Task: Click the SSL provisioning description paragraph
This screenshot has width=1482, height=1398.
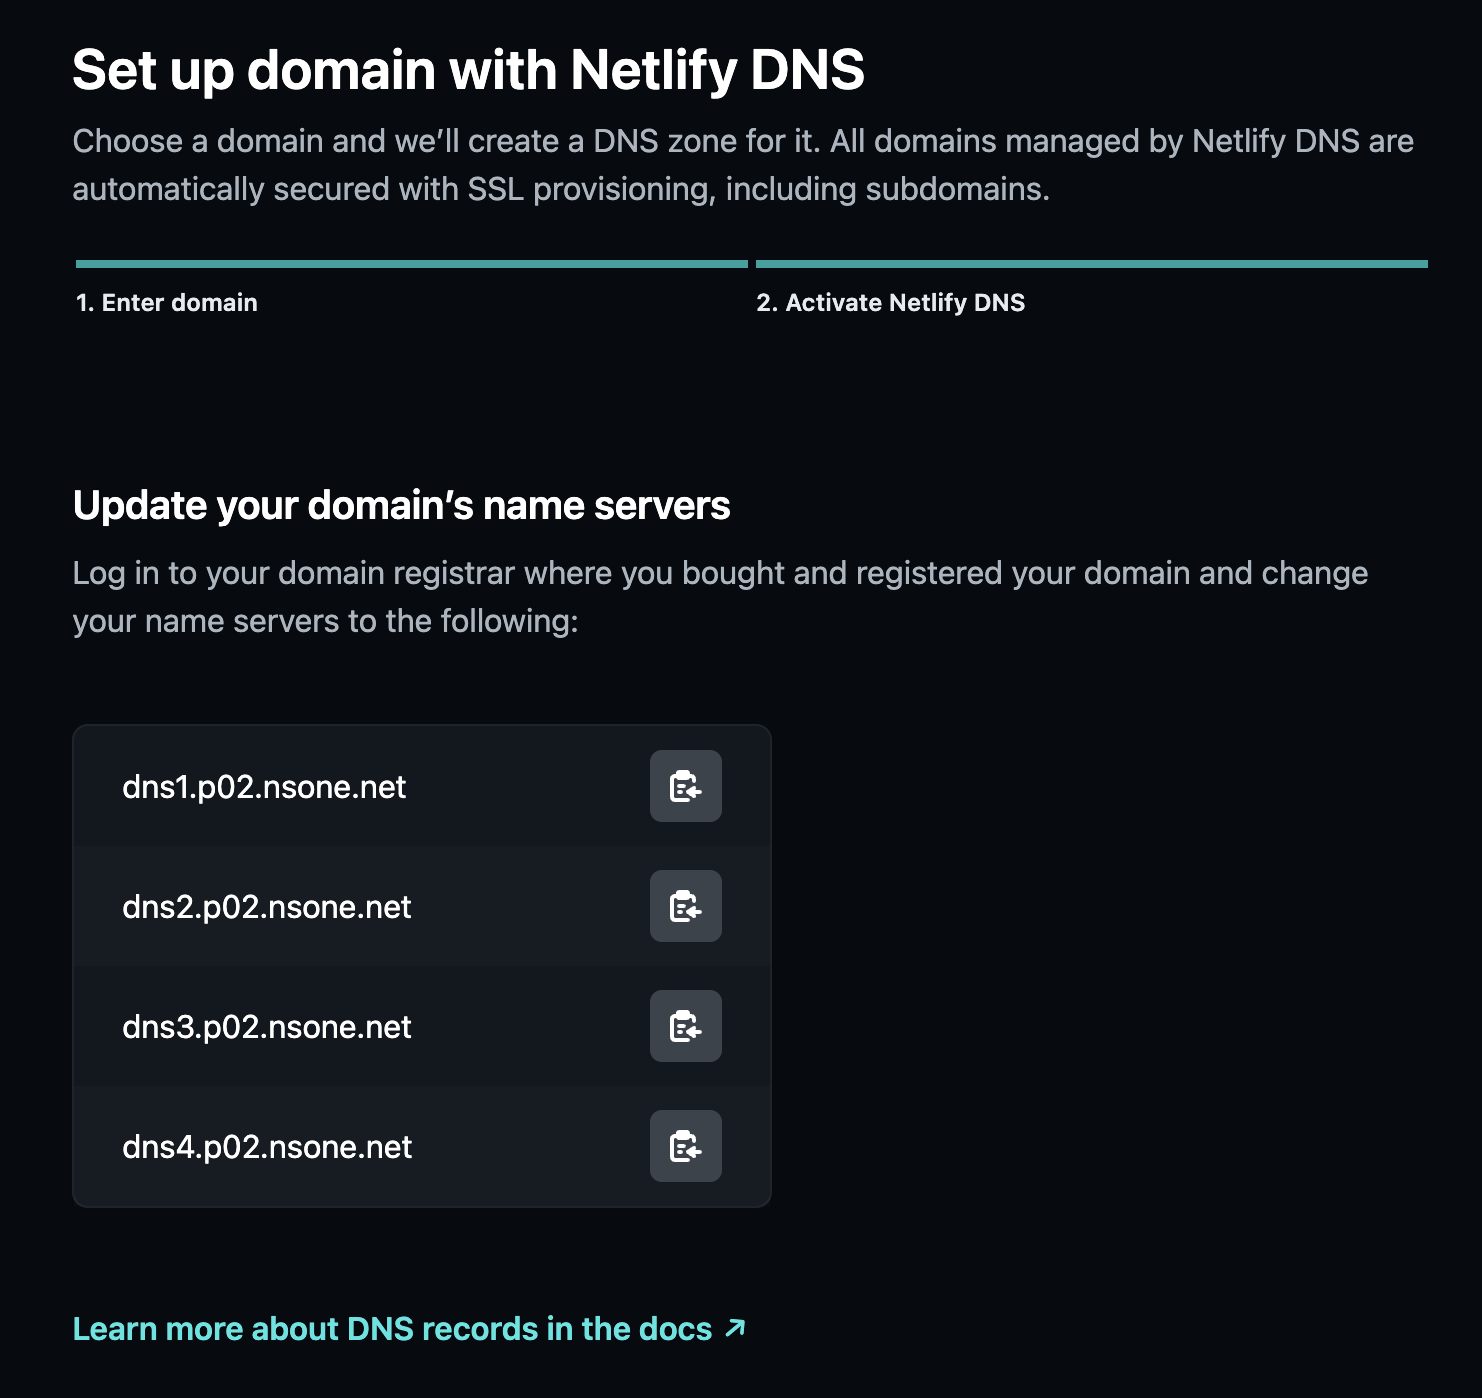Action: click(742, 165)
